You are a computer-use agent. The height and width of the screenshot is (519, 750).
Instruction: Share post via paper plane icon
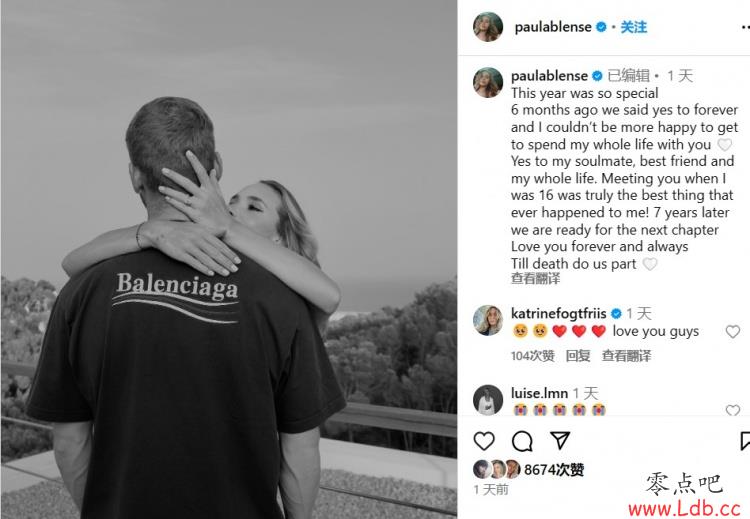560,441
